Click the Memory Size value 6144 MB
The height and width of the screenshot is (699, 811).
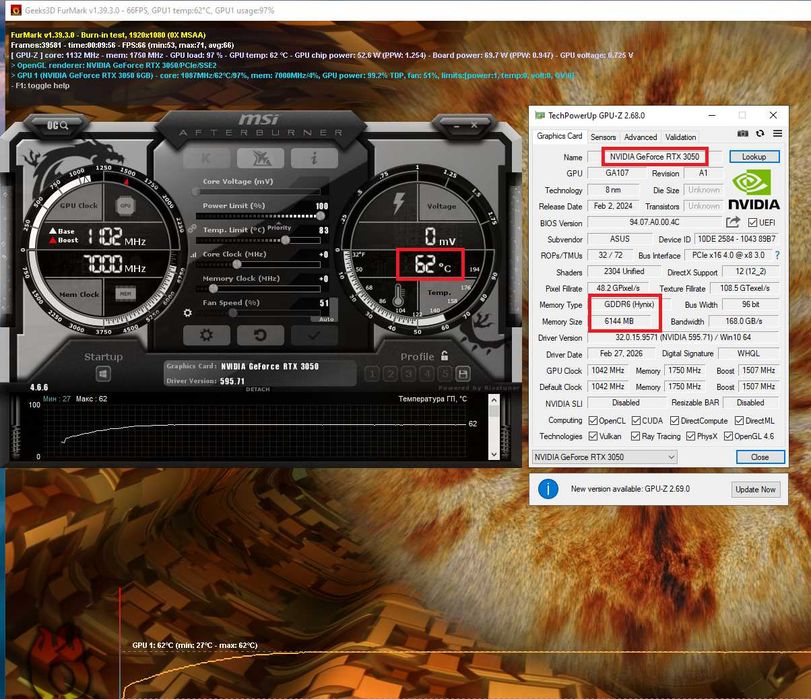619,321
